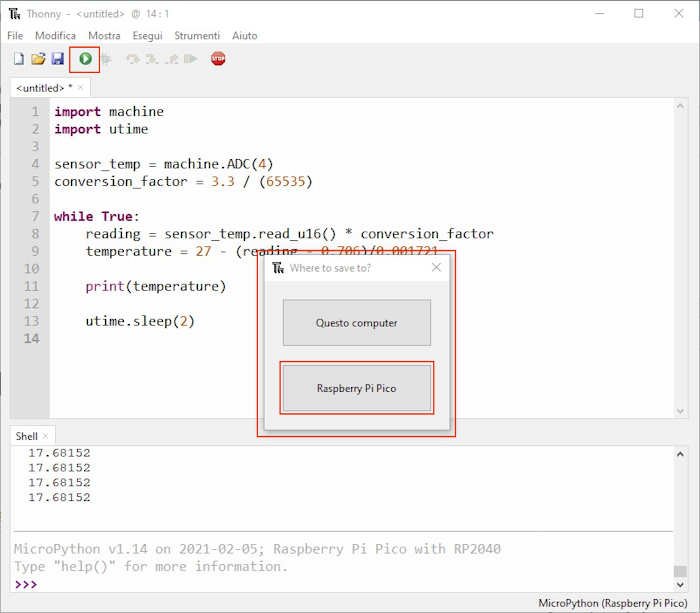Open the File menu
Viewport: 700px width, 613px height.
15,35
